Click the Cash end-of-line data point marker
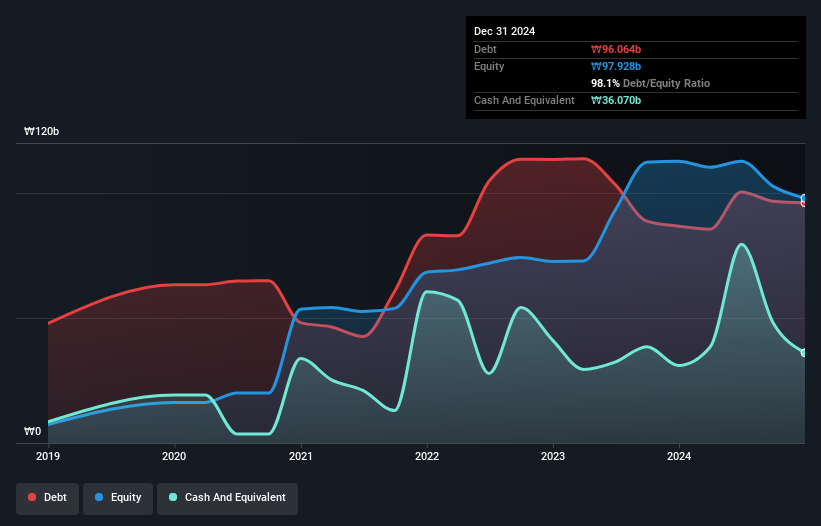 804,353
